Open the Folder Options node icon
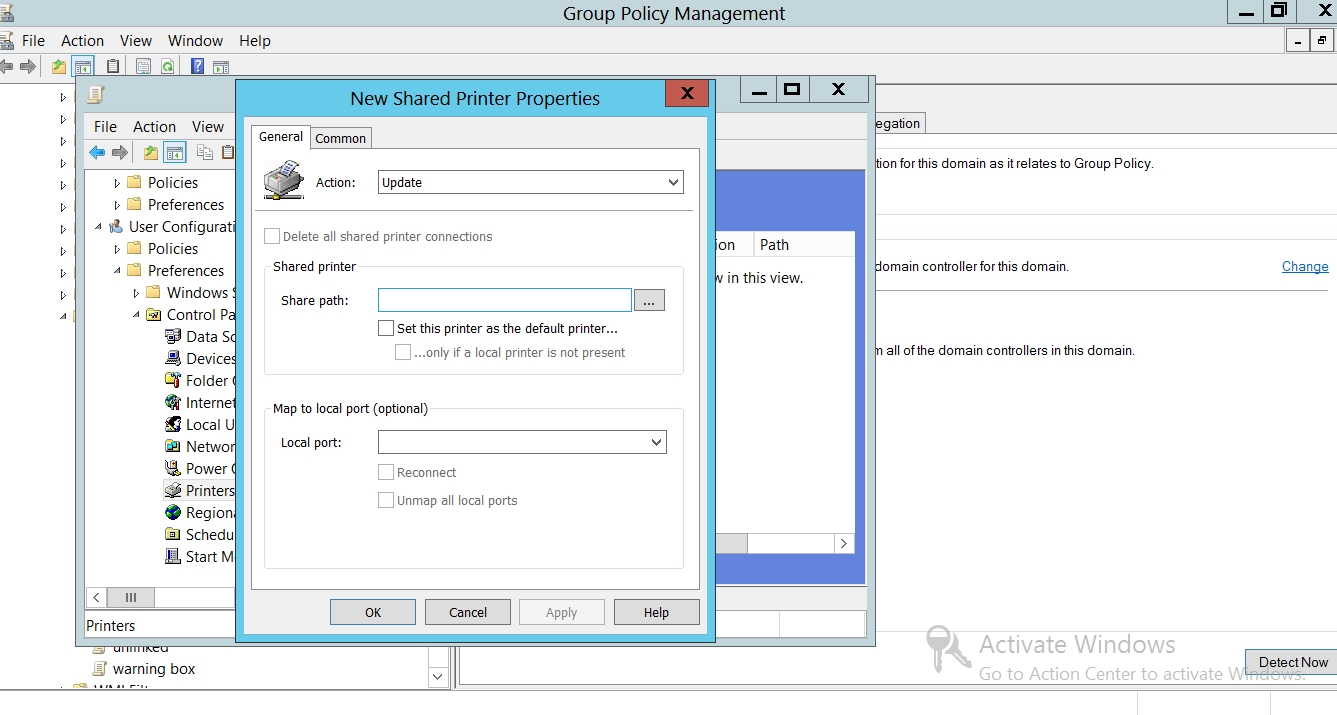This screenshot has width=1337, height=715. coord(173,380)
